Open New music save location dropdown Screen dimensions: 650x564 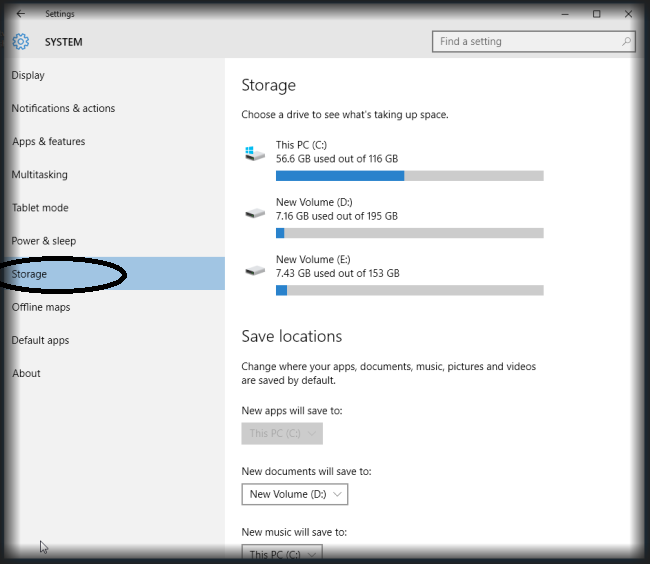coord(282,554)
